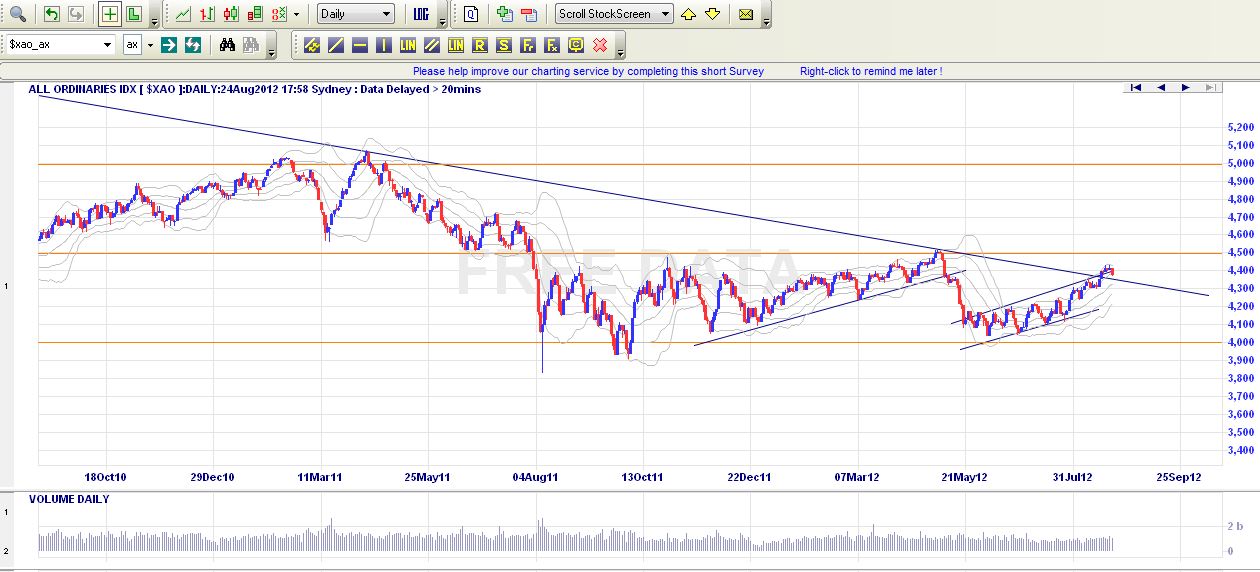The height and width of the screenshot is (572, 1260).
Task: Select the Fx Fibonacci extension tool
Action: click(552, 45)
